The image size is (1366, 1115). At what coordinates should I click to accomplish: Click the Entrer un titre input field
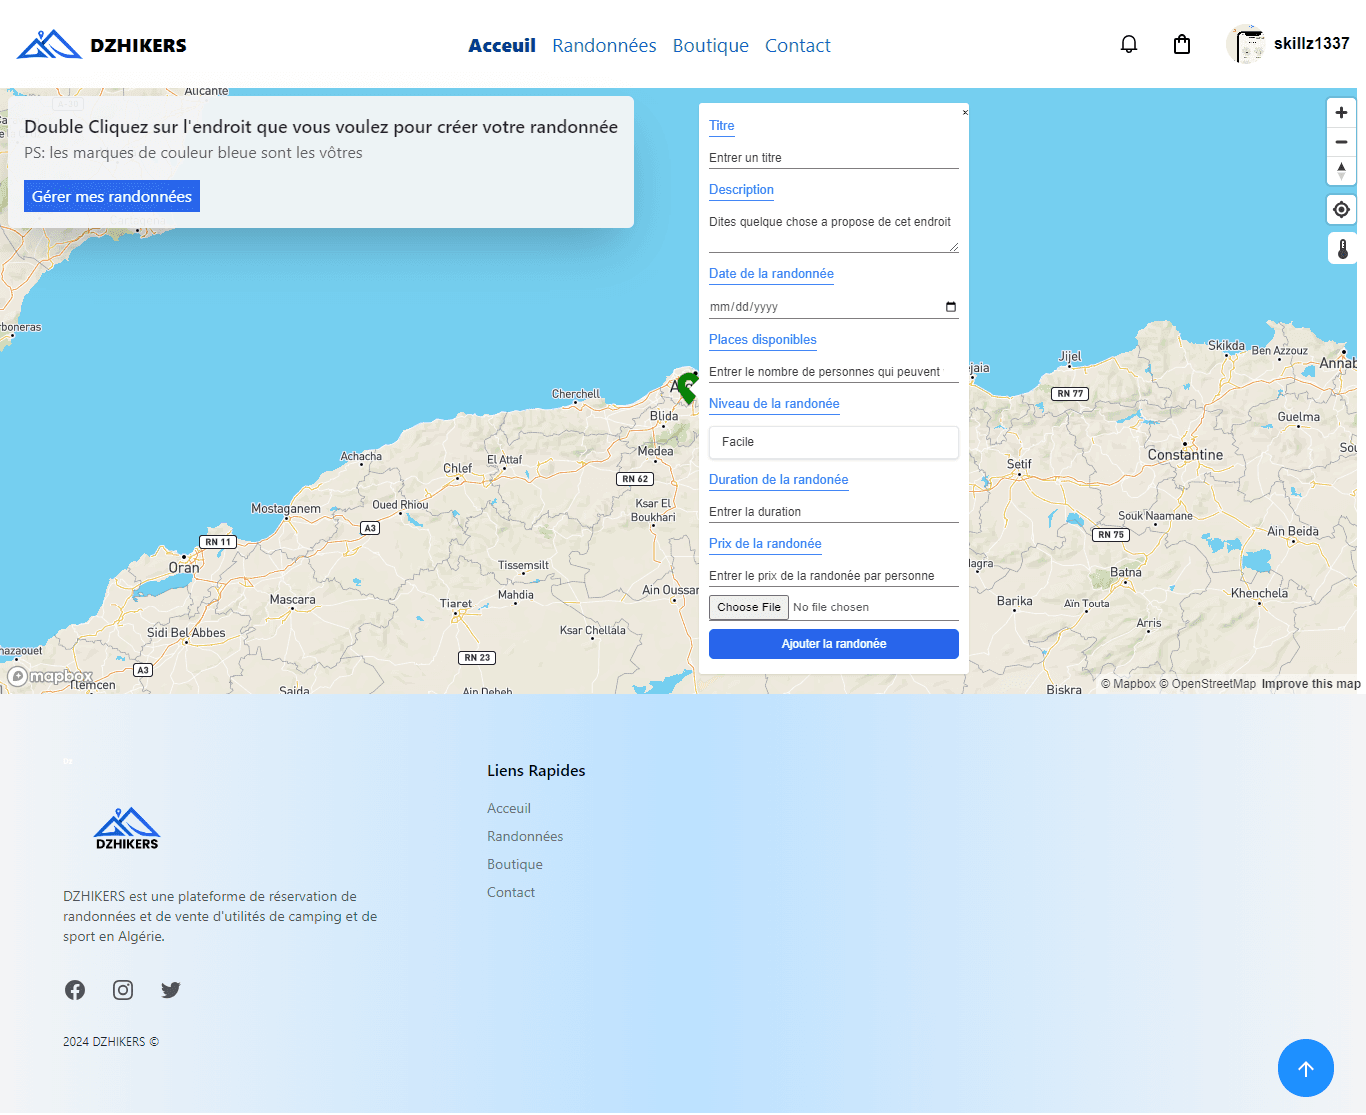pyautogui.click(x=833, y=157)
